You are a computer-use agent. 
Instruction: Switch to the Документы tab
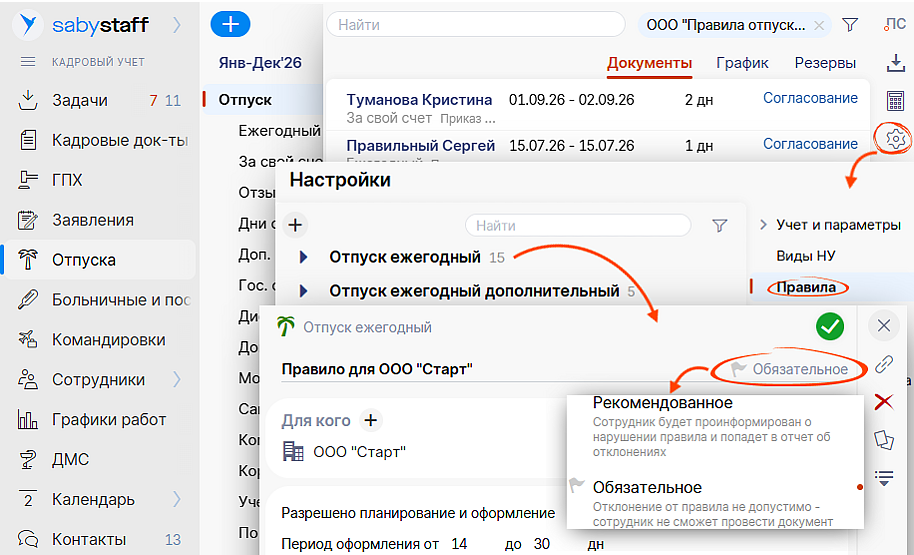coord(649,63)
